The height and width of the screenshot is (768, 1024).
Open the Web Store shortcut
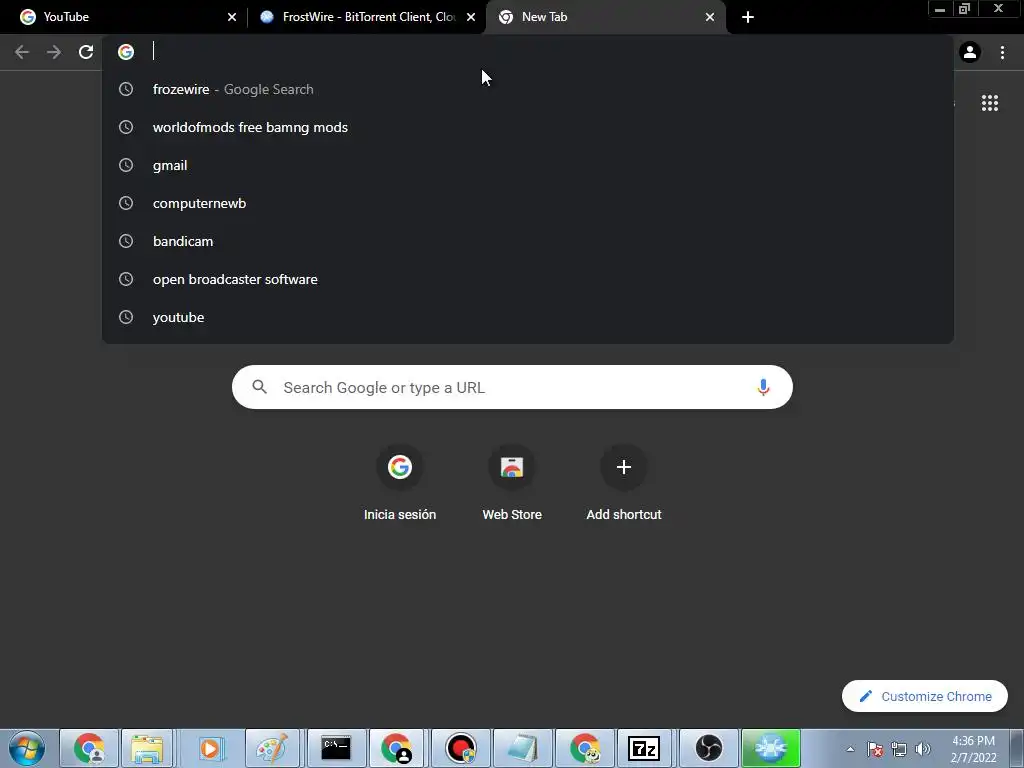pyautogui.click(x=512, y=483)
